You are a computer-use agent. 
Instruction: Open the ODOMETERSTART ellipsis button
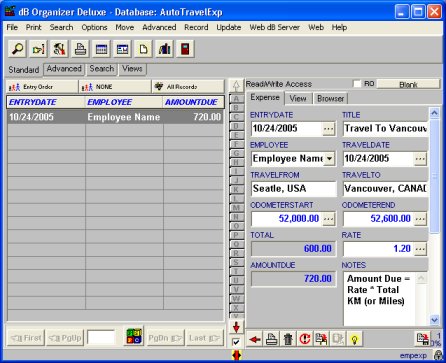328,219
